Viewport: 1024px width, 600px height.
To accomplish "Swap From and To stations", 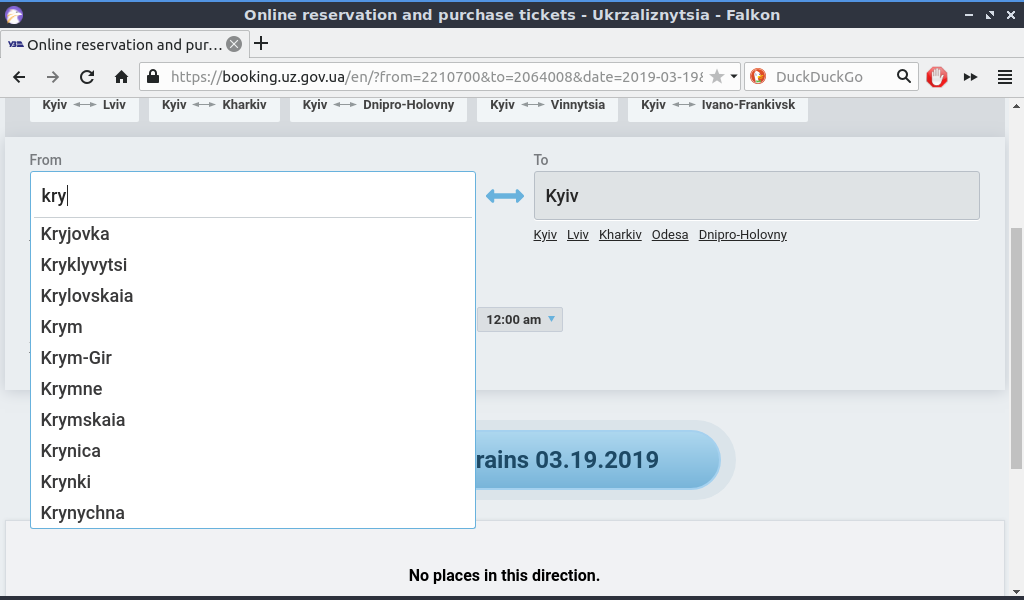I will pyautogui.click(x=505, y=196).
